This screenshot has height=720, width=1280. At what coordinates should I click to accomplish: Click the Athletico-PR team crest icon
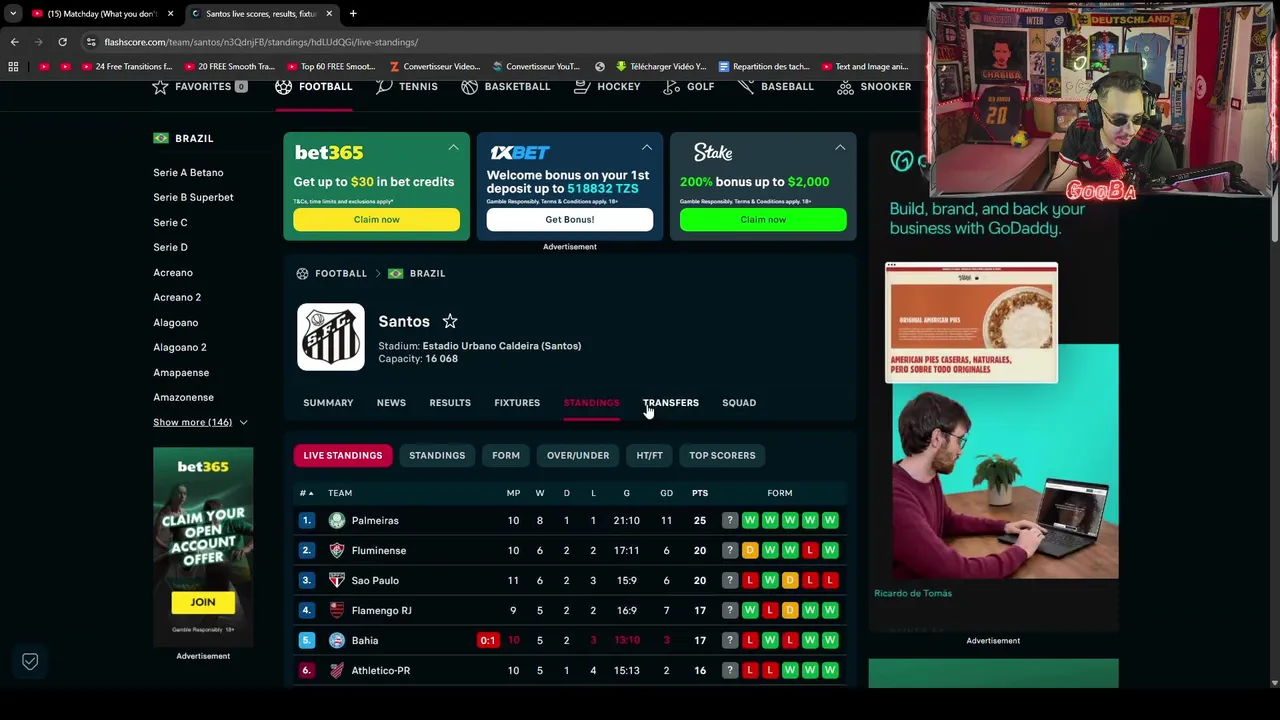(x=337, y=671)
